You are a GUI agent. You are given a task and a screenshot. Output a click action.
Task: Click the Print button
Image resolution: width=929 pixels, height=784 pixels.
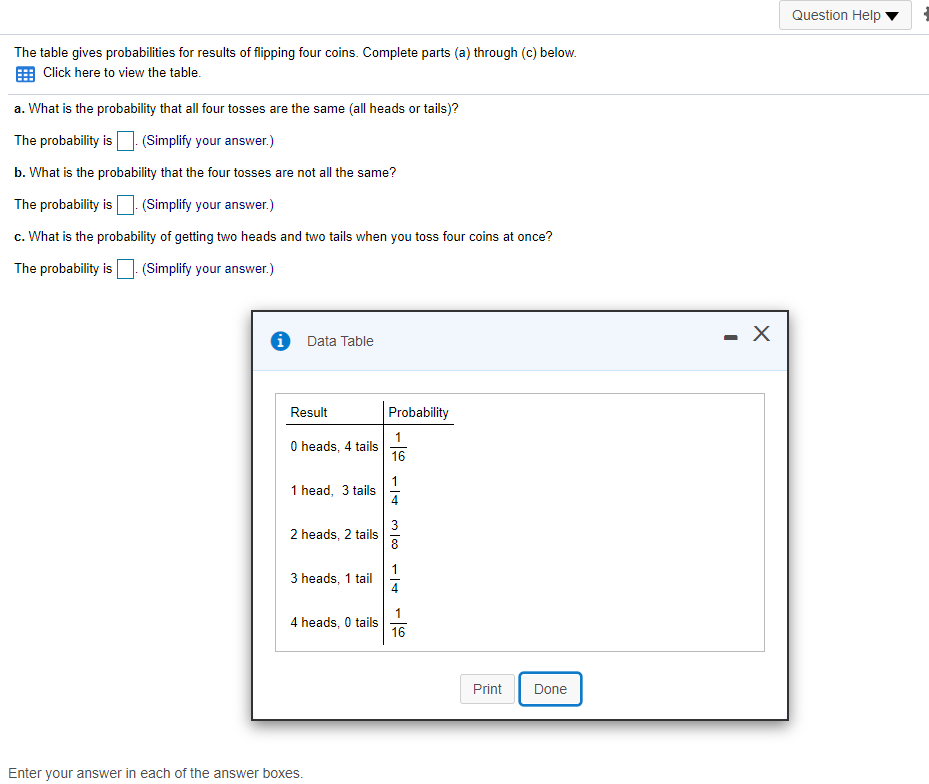click(x=487, y=688)
